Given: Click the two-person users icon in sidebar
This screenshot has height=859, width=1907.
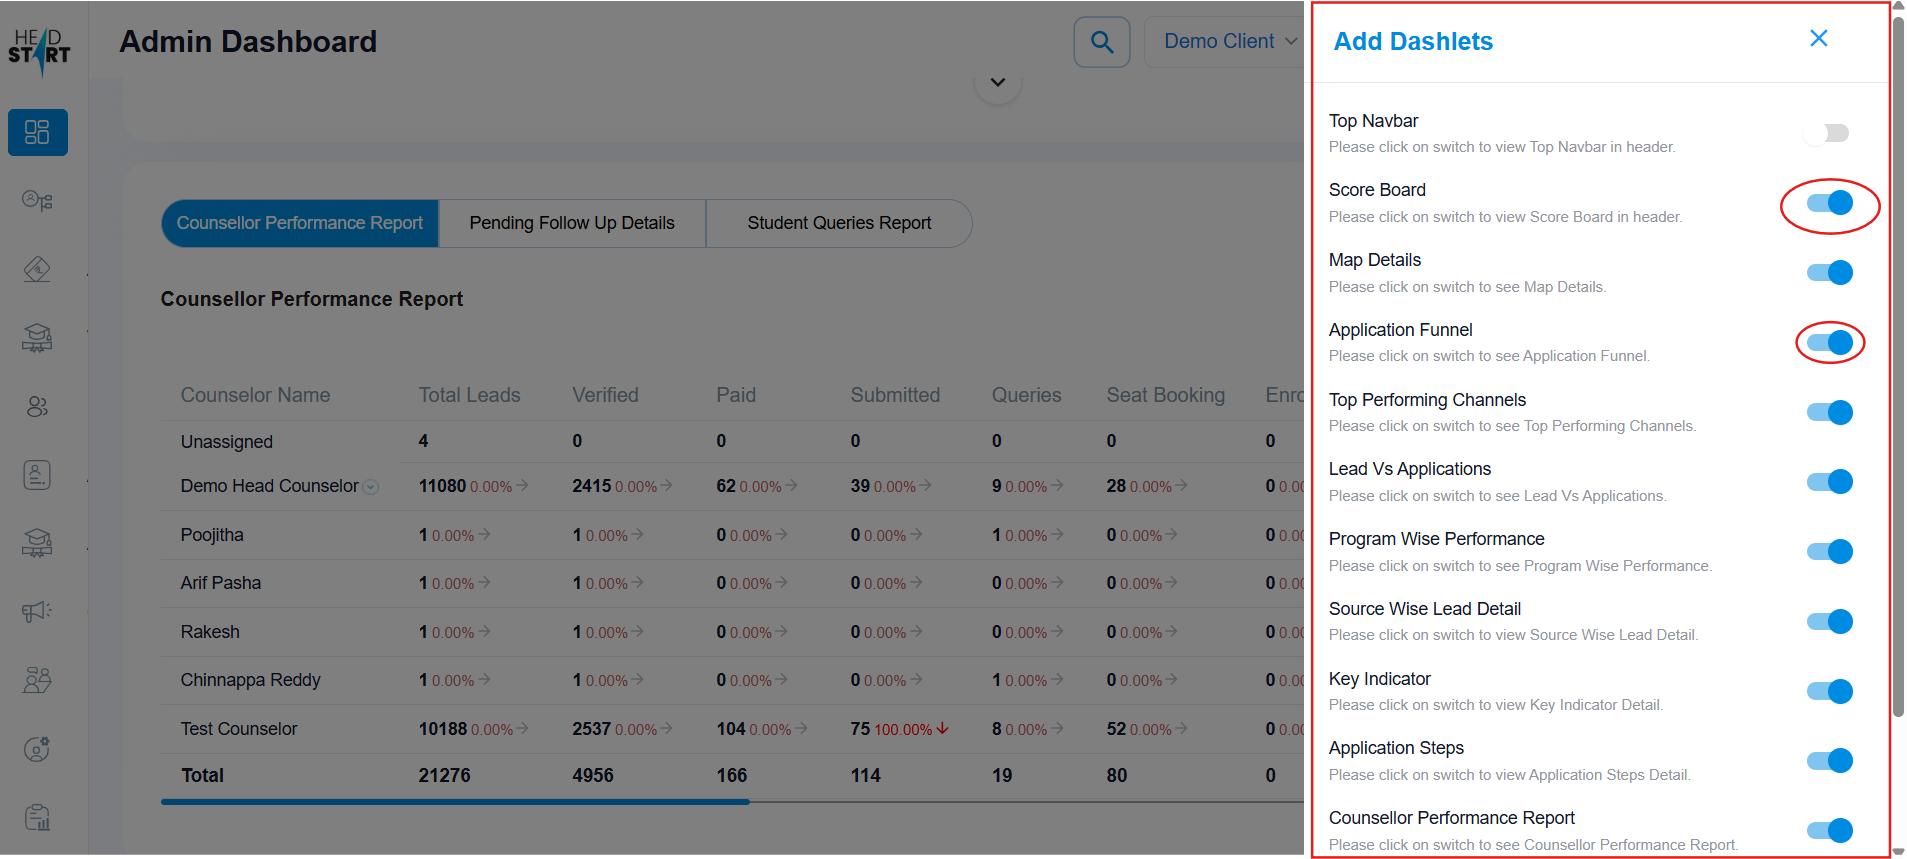Looking at the screenshot, I should [x=37, y=407].
